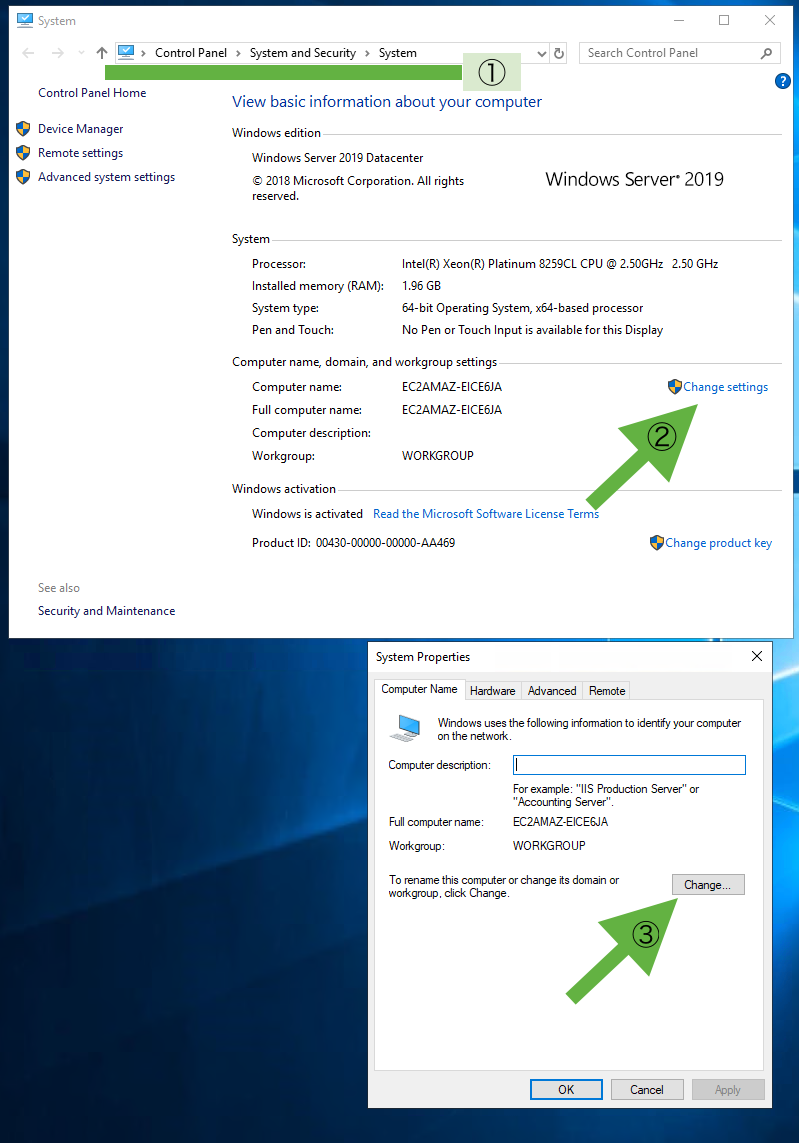
Task: Click the Up one level arrow
Action: (101, 53)
